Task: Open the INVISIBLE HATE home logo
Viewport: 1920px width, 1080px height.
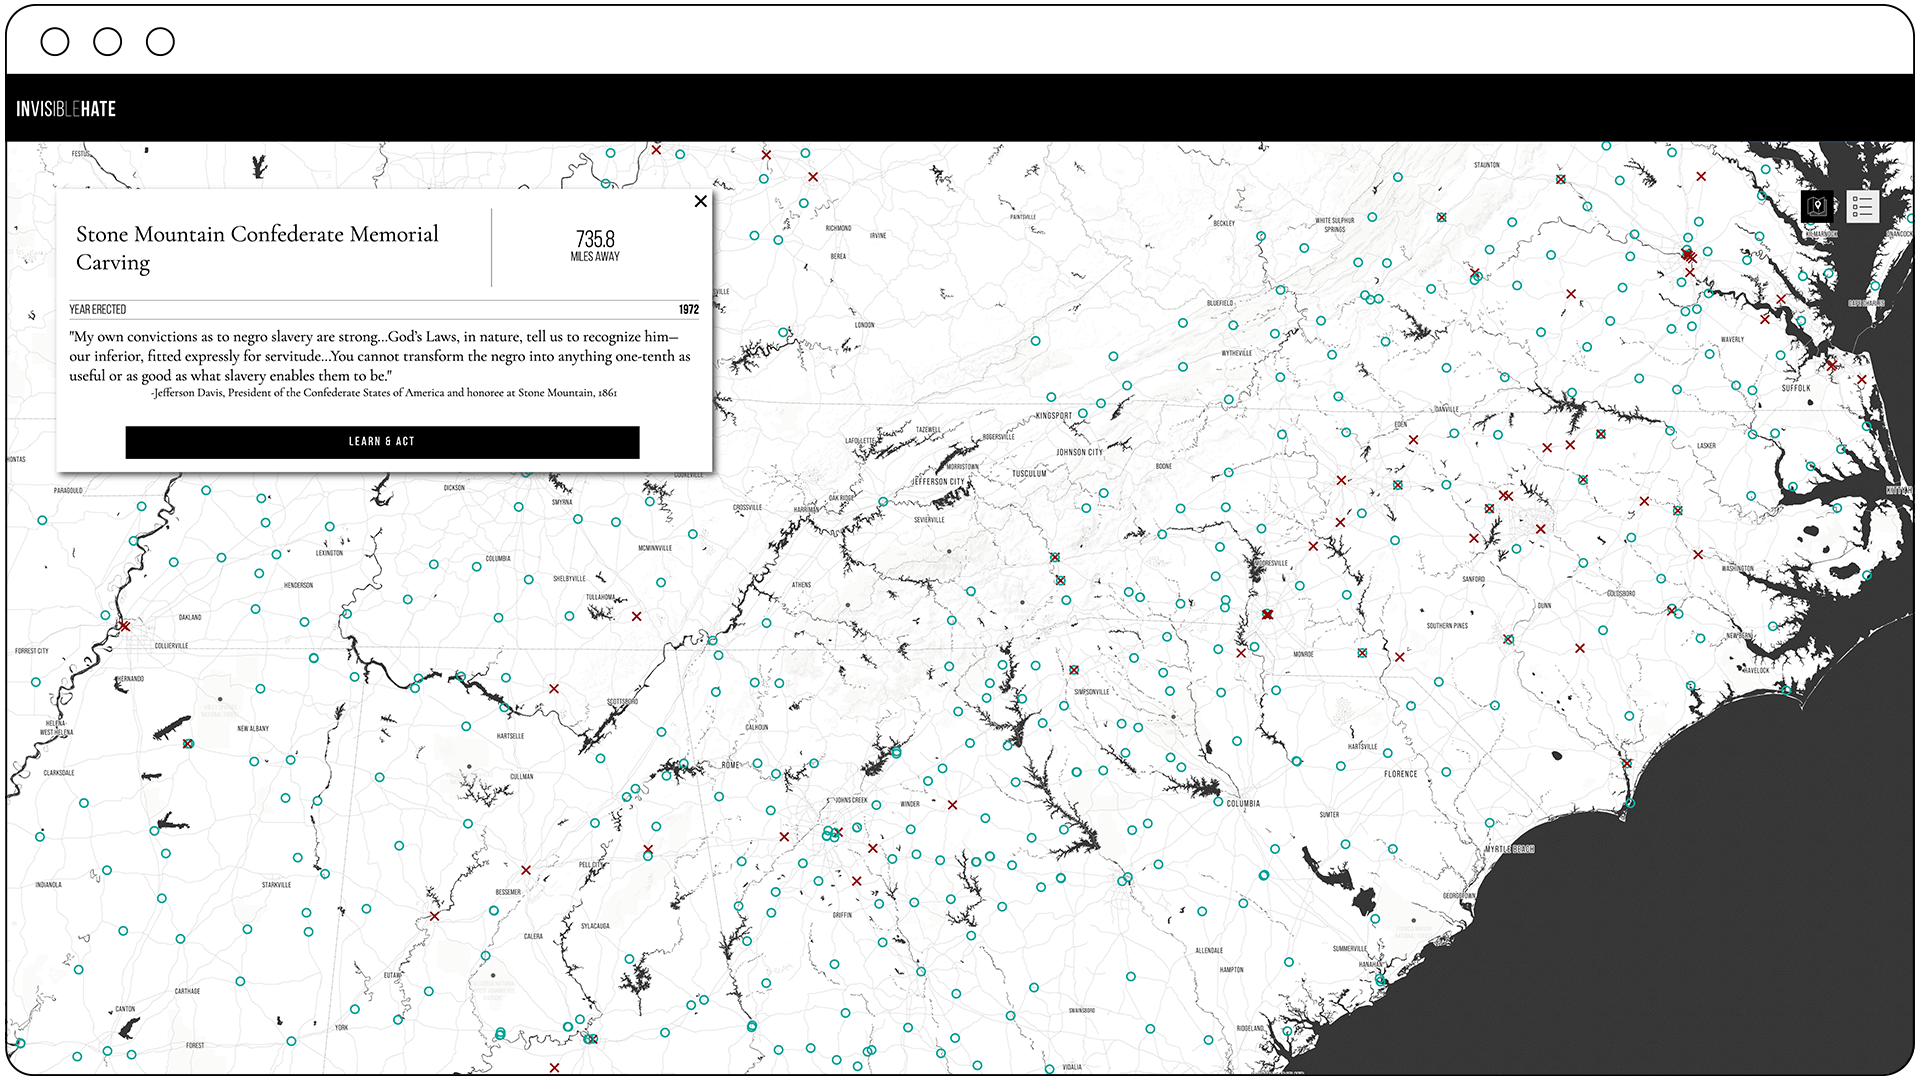Action: point(66,109)
